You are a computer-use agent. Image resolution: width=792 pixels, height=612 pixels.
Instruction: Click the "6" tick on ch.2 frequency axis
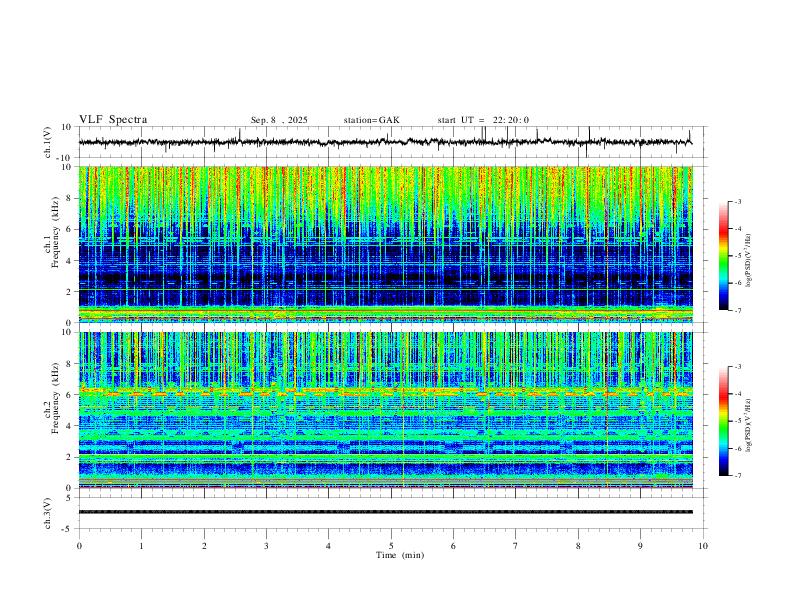[x=69, y=395]
